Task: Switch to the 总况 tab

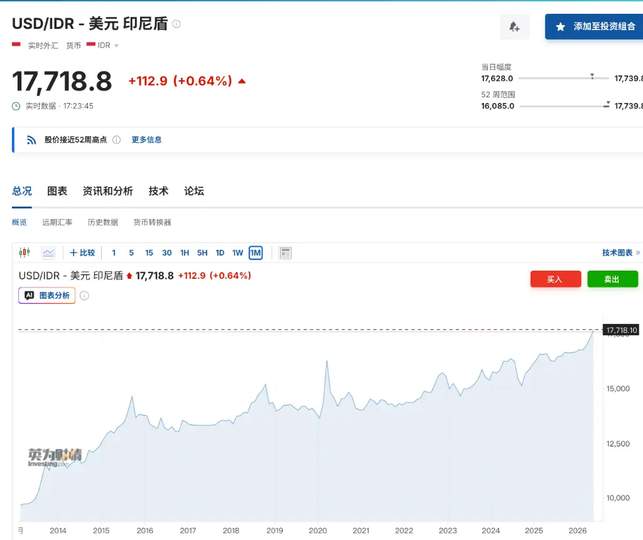Action: pos(22,191)
